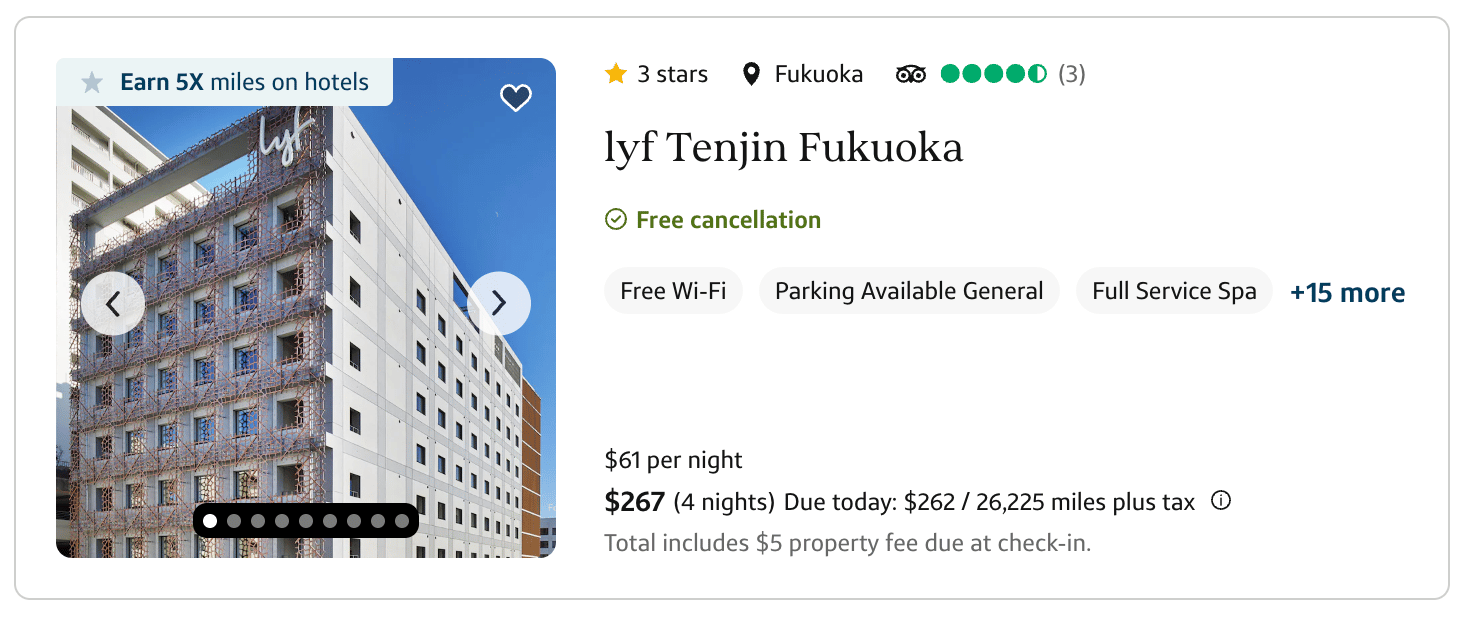
Task: Click the location pin icon beside Fukuoka
Action: click(751, 74)
